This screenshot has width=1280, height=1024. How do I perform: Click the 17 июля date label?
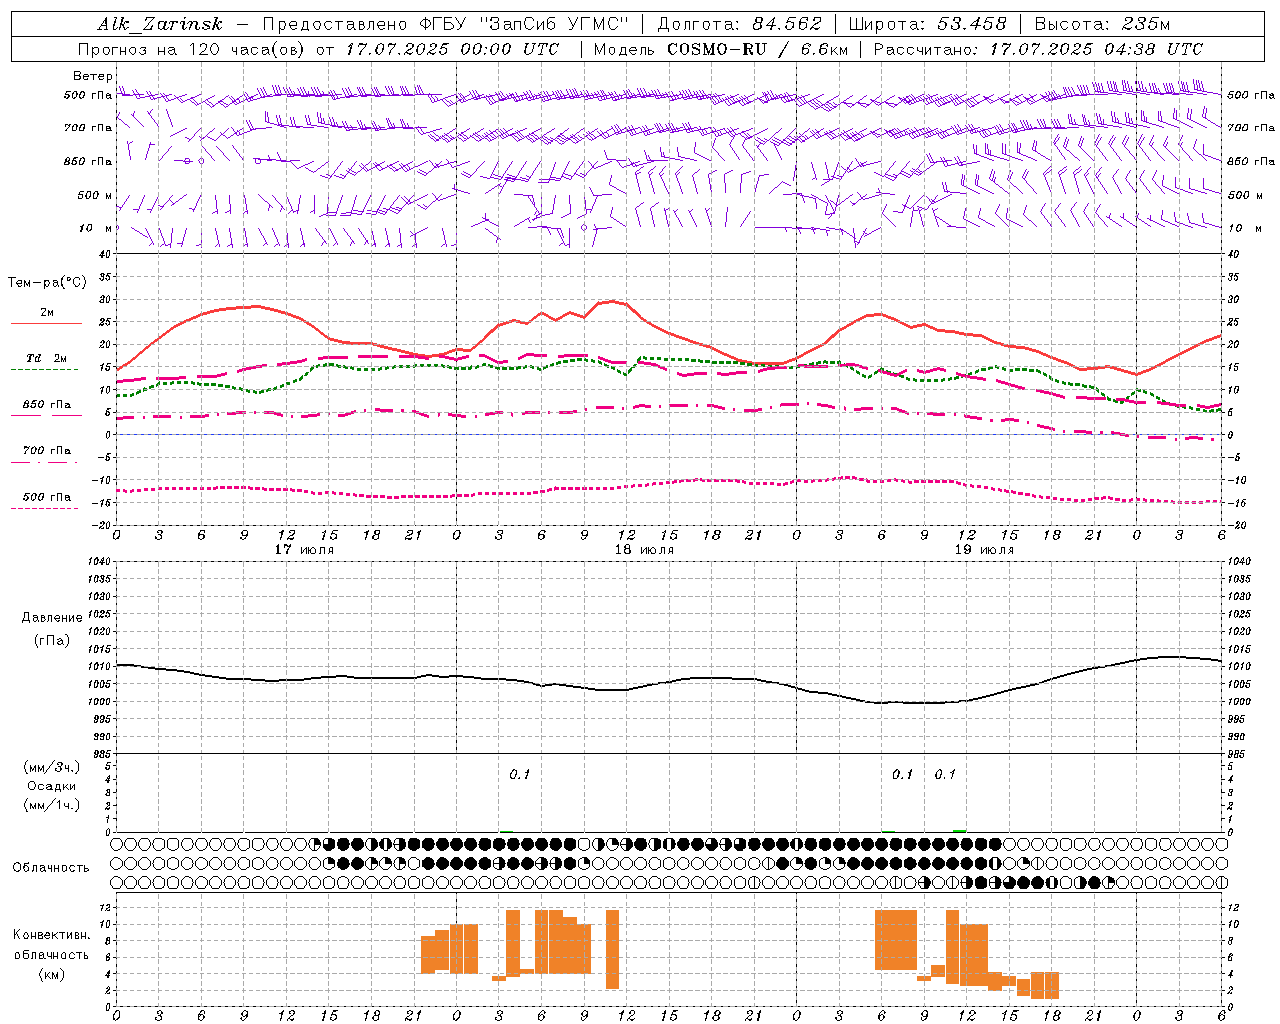point(304,550)
